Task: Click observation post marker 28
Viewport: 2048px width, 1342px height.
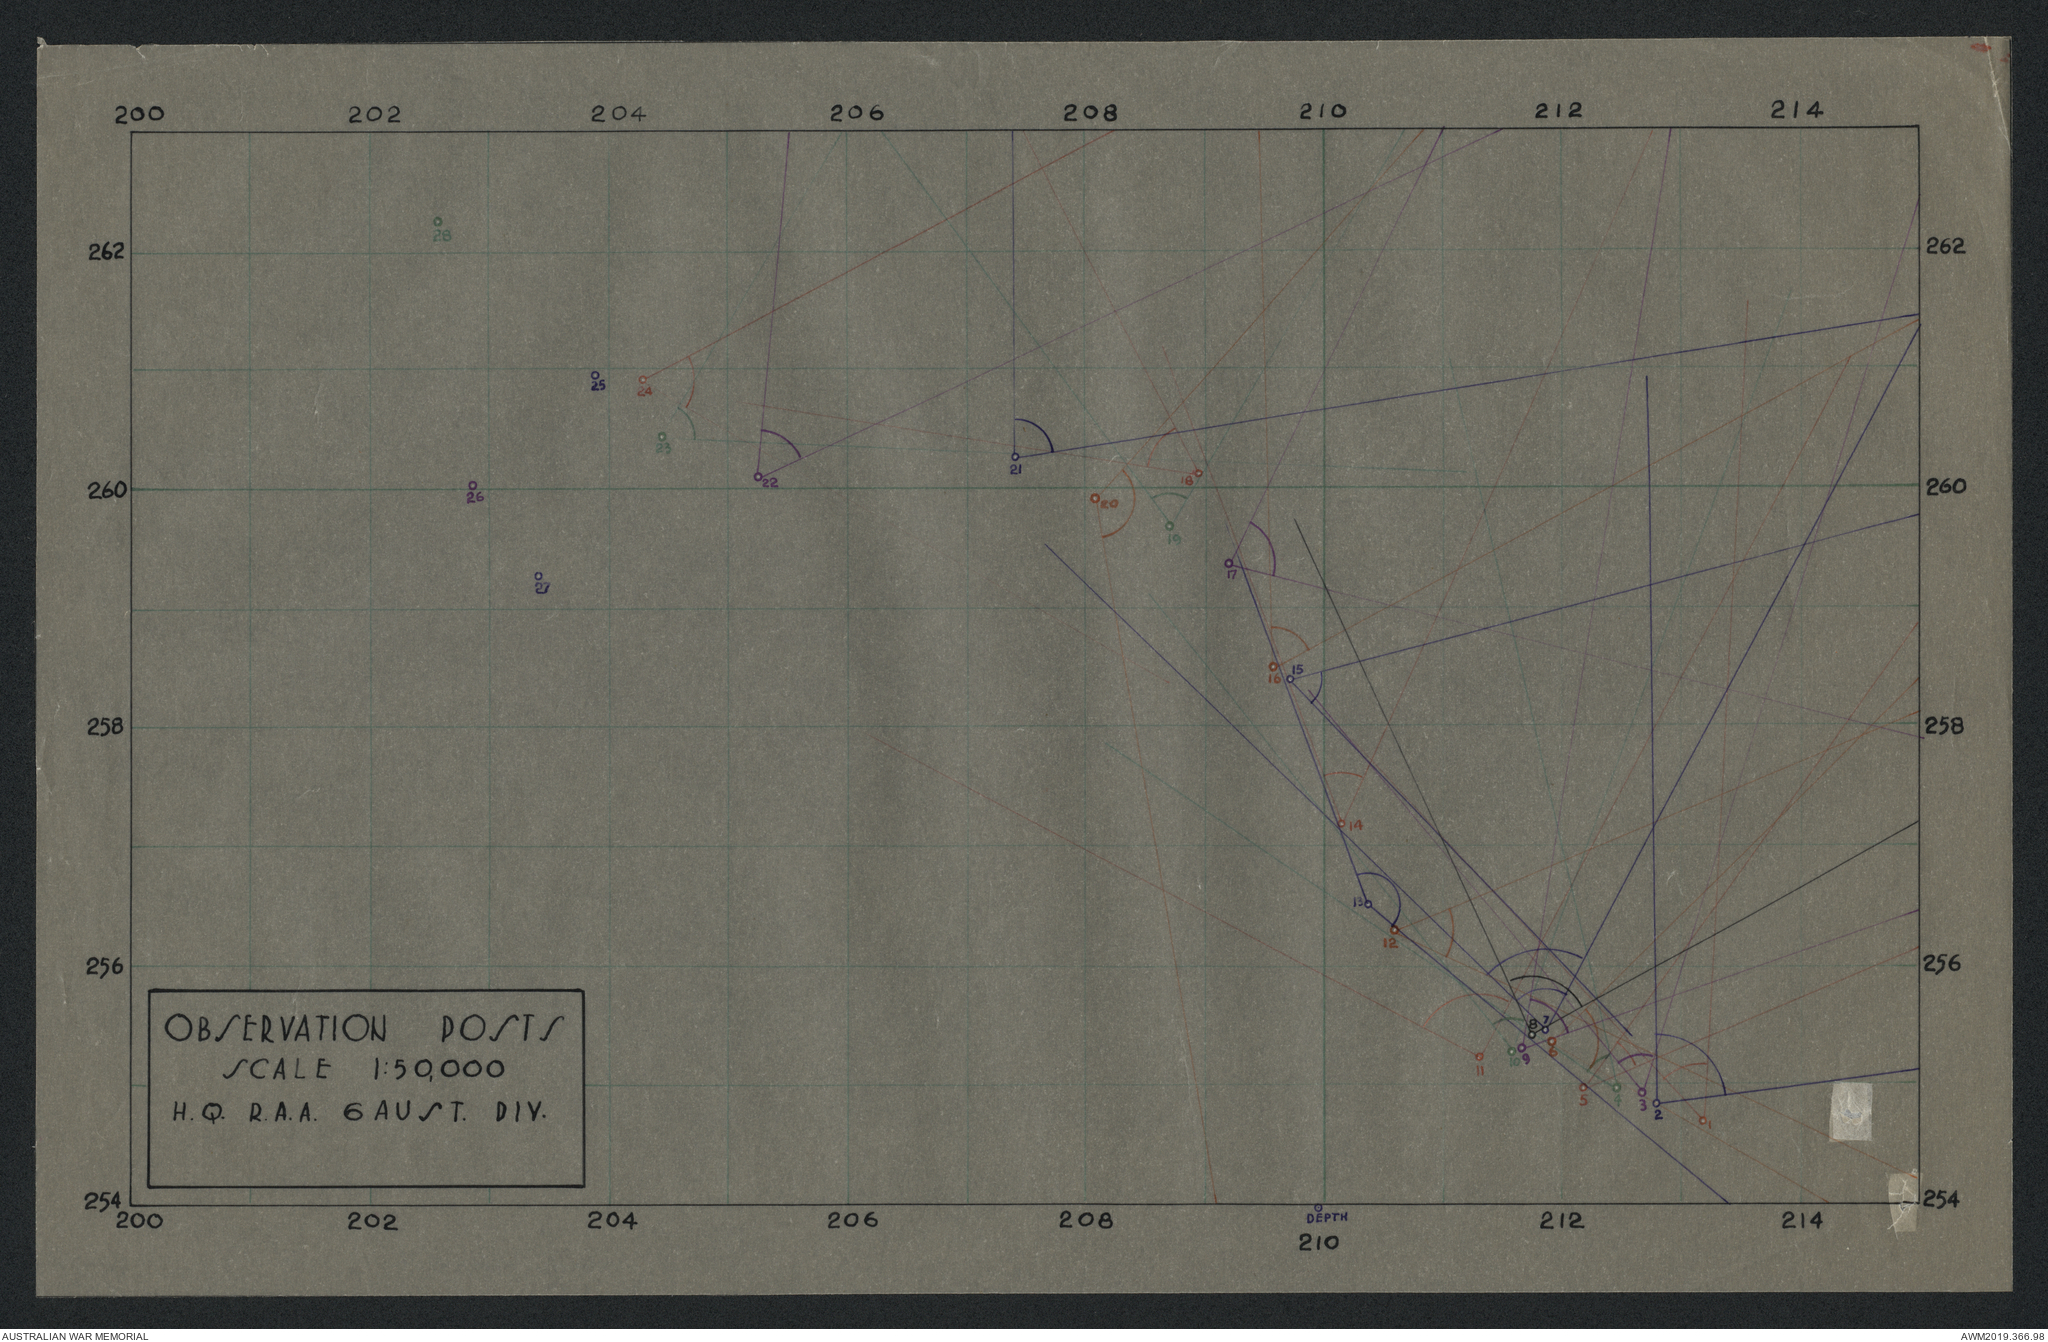Action: click(437, 221)
